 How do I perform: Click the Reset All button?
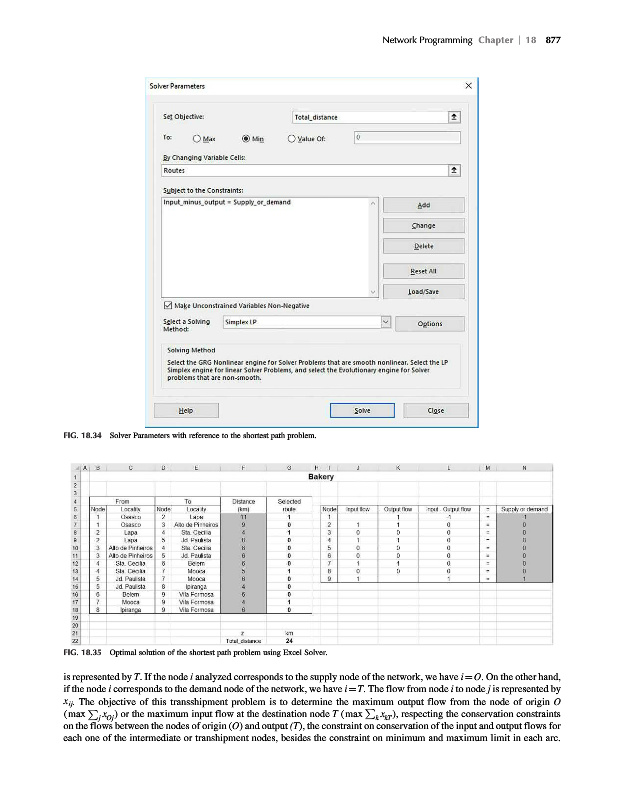(x=424, y=271)
